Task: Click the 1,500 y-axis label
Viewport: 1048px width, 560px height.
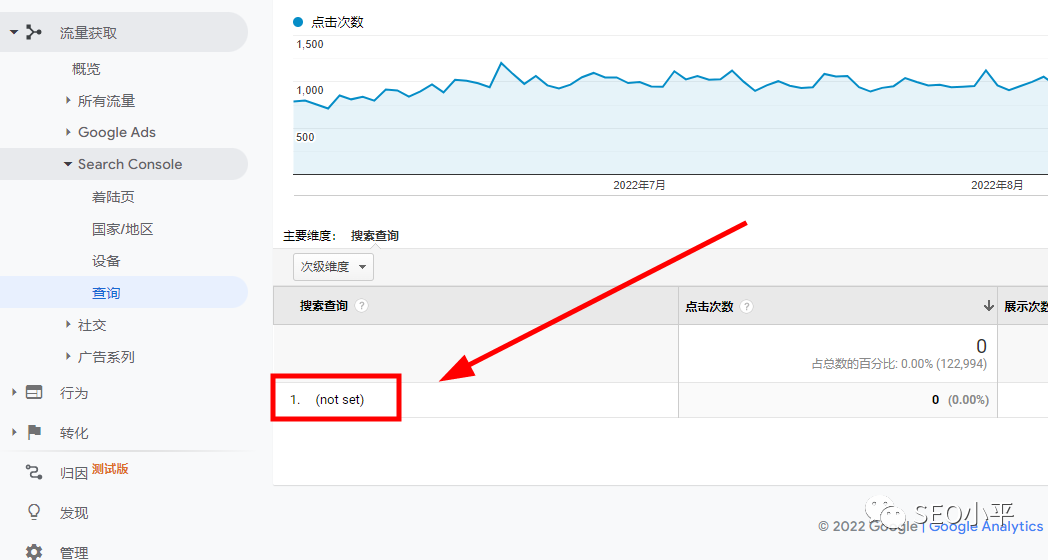Action: coord(309,44)
